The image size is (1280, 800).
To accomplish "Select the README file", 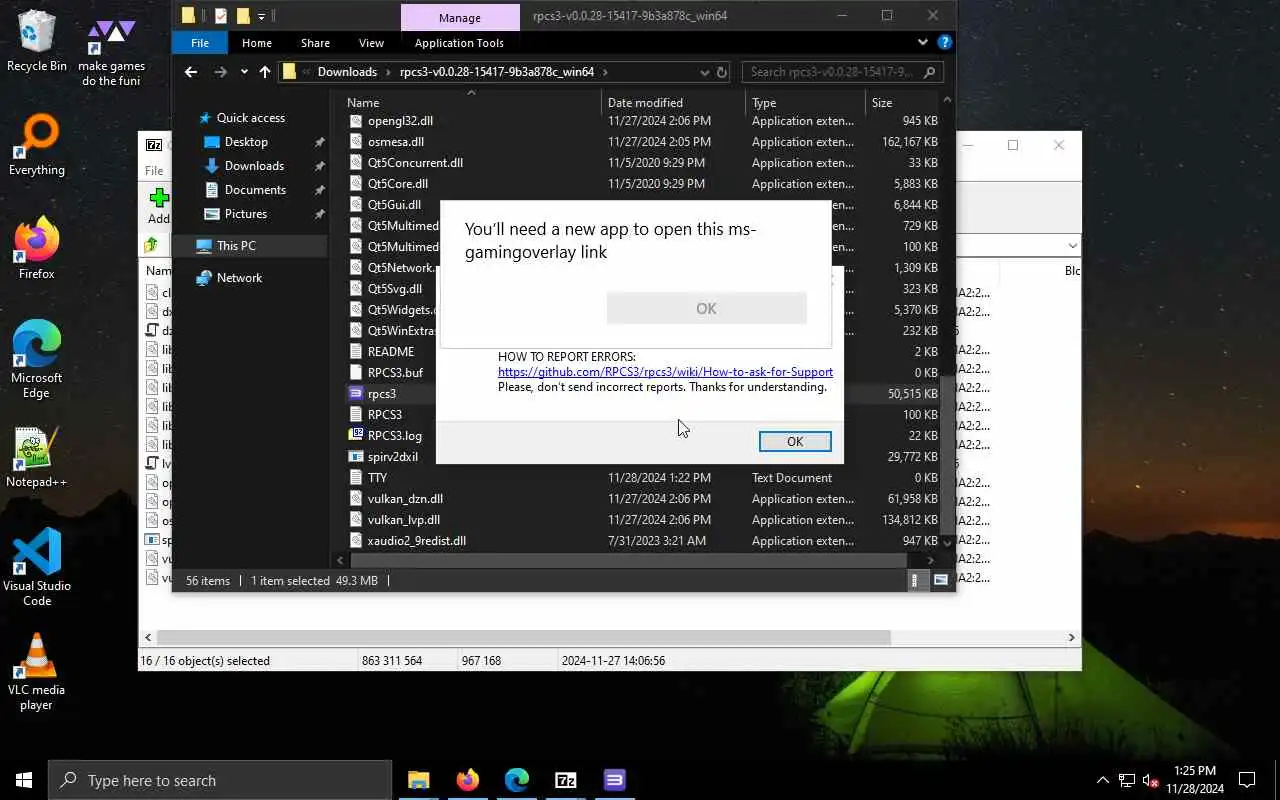I will pyautogui.click(x=390, y=352).
